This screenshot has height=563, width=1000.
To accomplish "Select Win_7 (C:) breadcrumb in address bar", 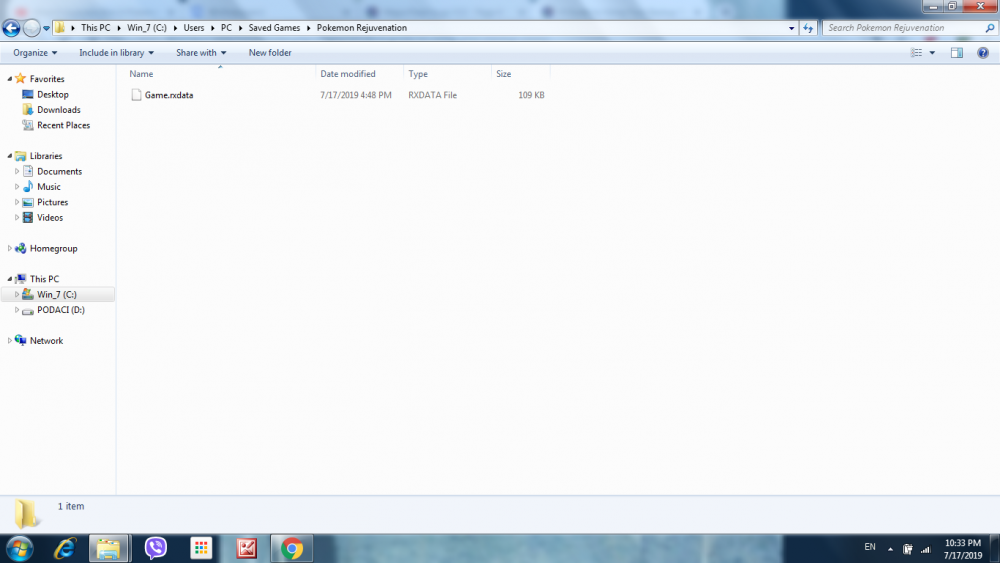I will pyautogui.click(x=147, y=28).
